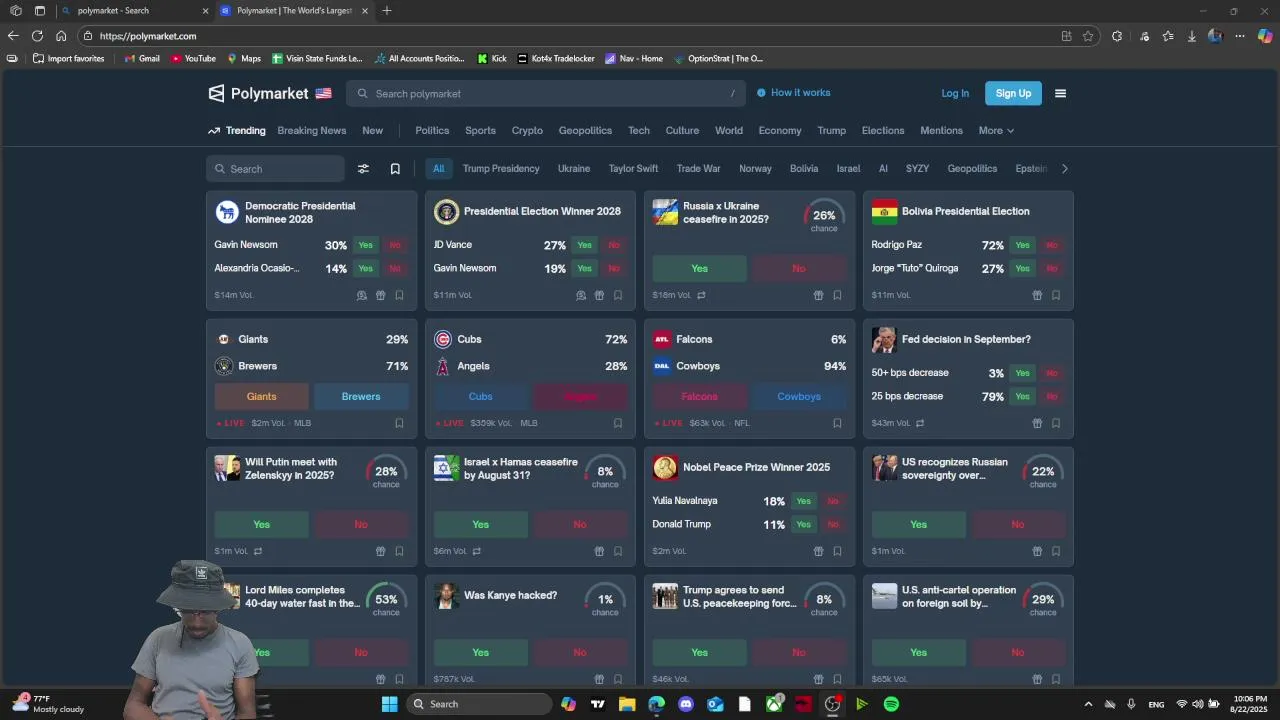Open browser downloads icon

point(1192,36)
